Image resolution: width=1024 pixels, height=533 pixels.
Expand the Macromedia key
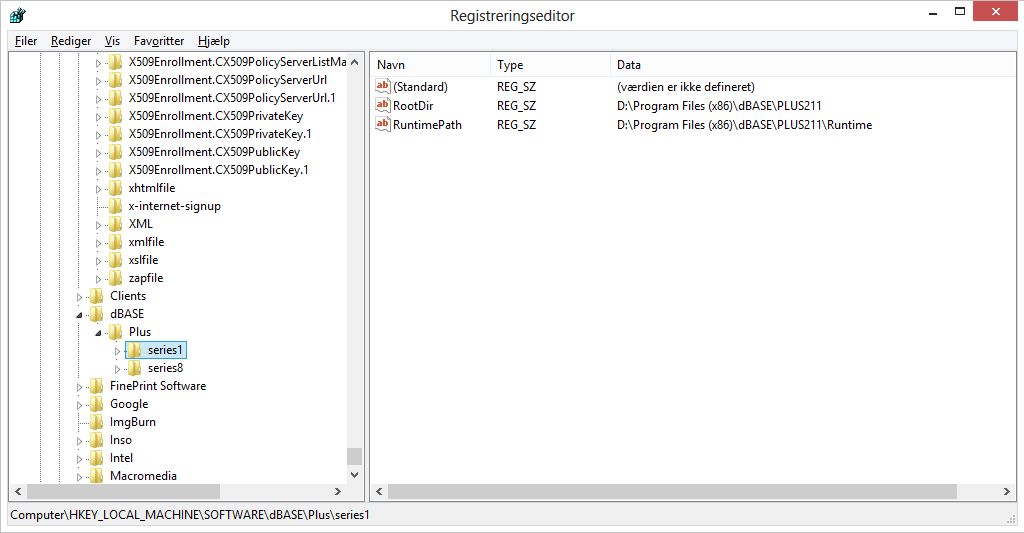80,477
